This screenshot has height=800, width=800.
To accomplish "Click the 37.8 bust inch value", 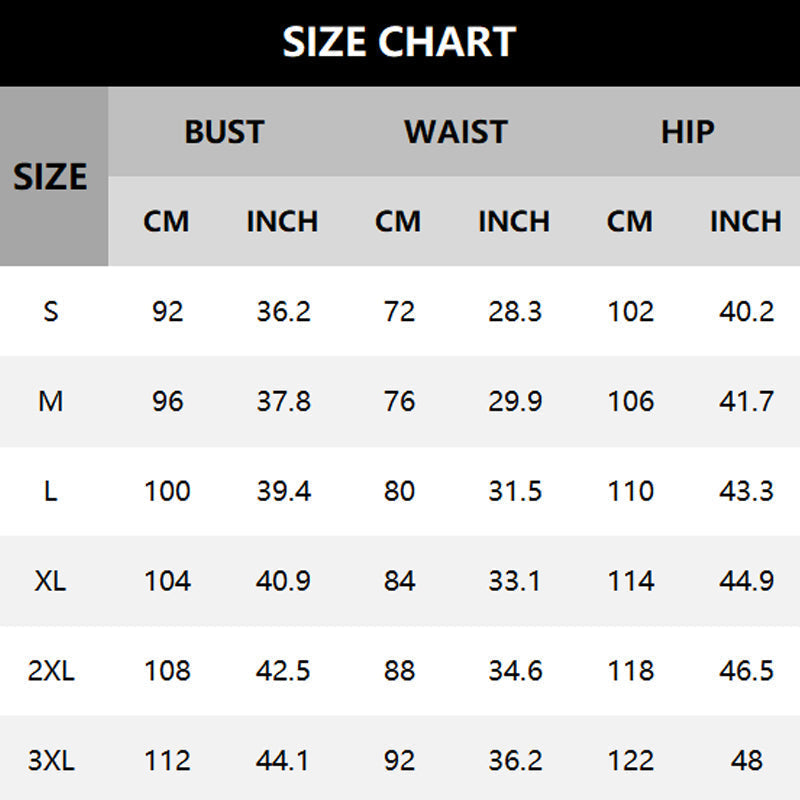I will tap(283, 401).
